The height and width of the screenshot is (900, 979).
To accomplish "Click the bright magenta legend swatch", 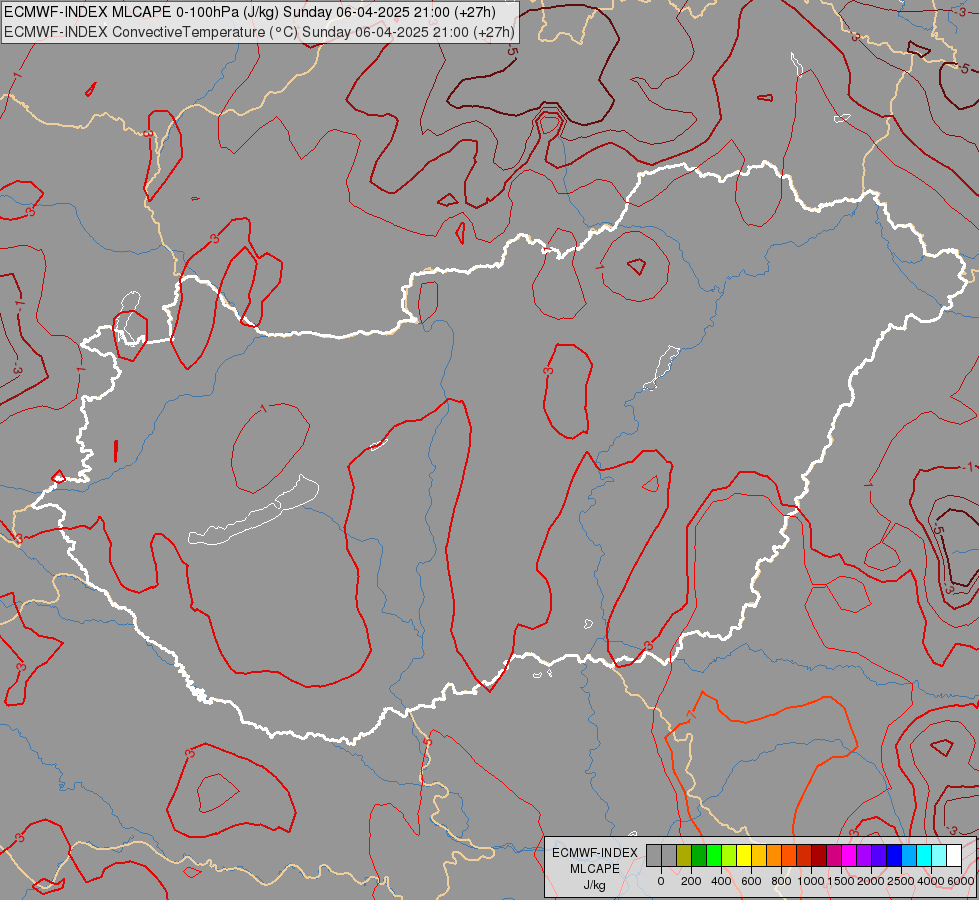I will 850,855.
